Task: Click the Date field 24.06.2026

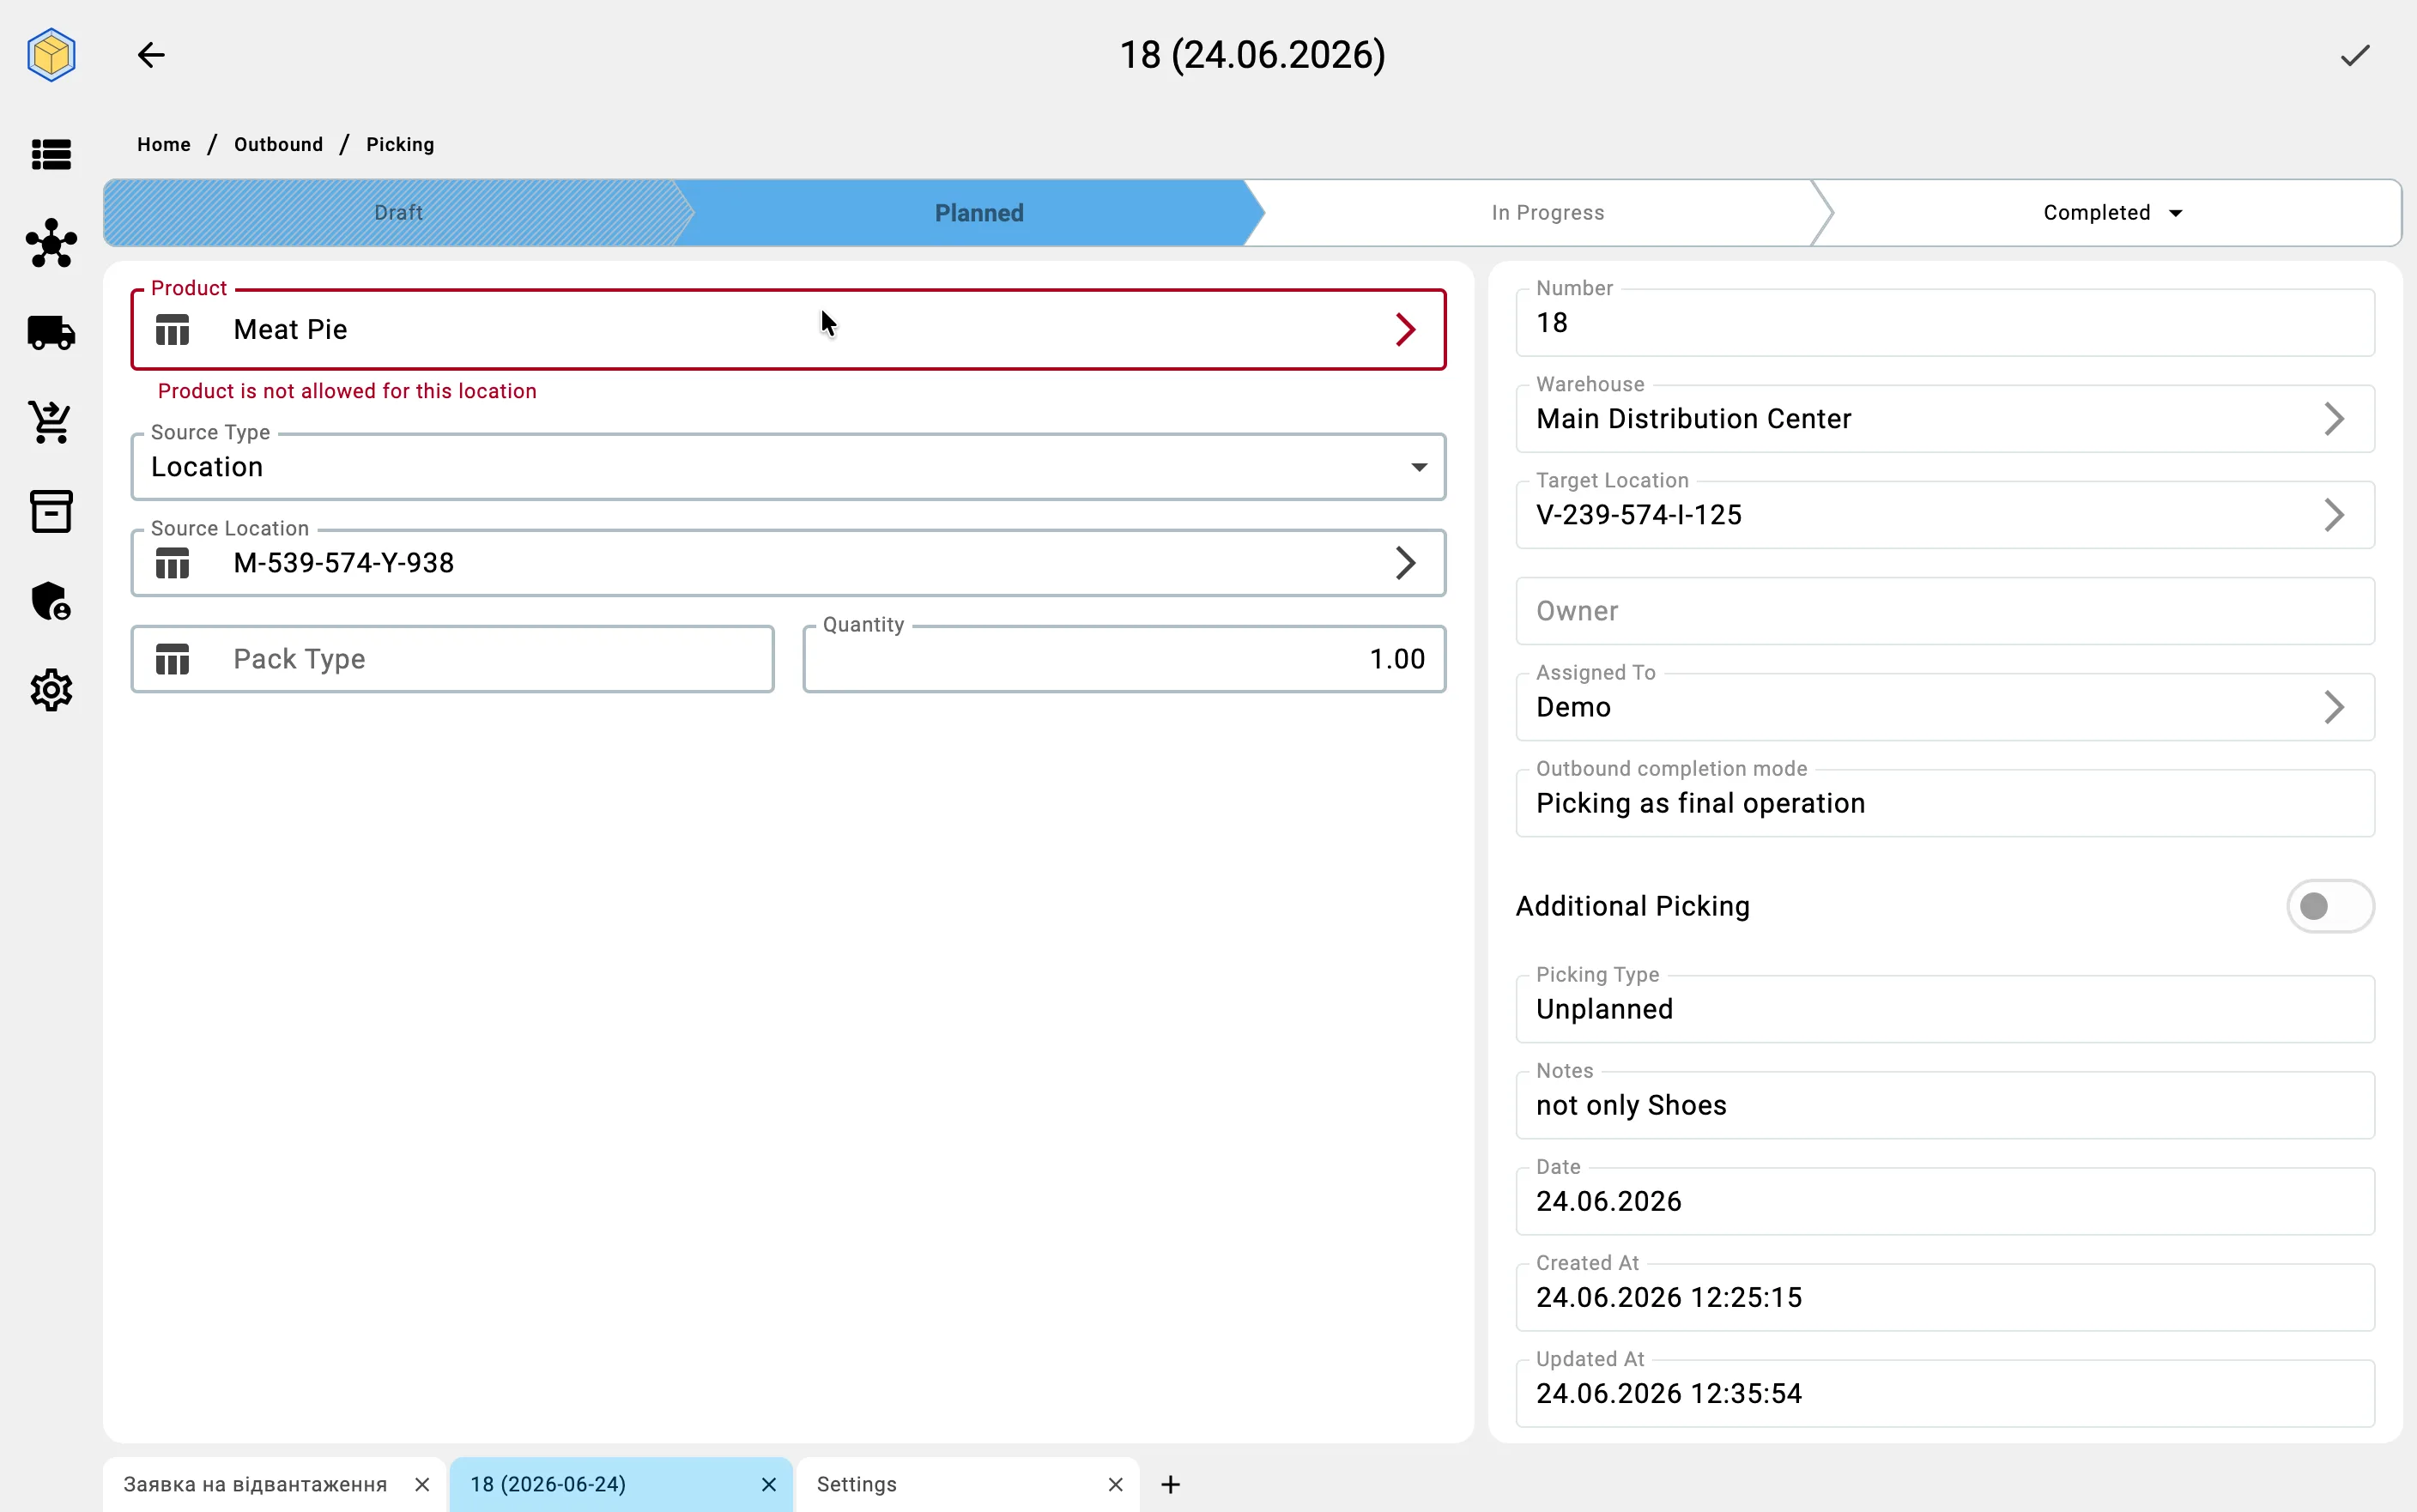Action: point(1945,1201)
